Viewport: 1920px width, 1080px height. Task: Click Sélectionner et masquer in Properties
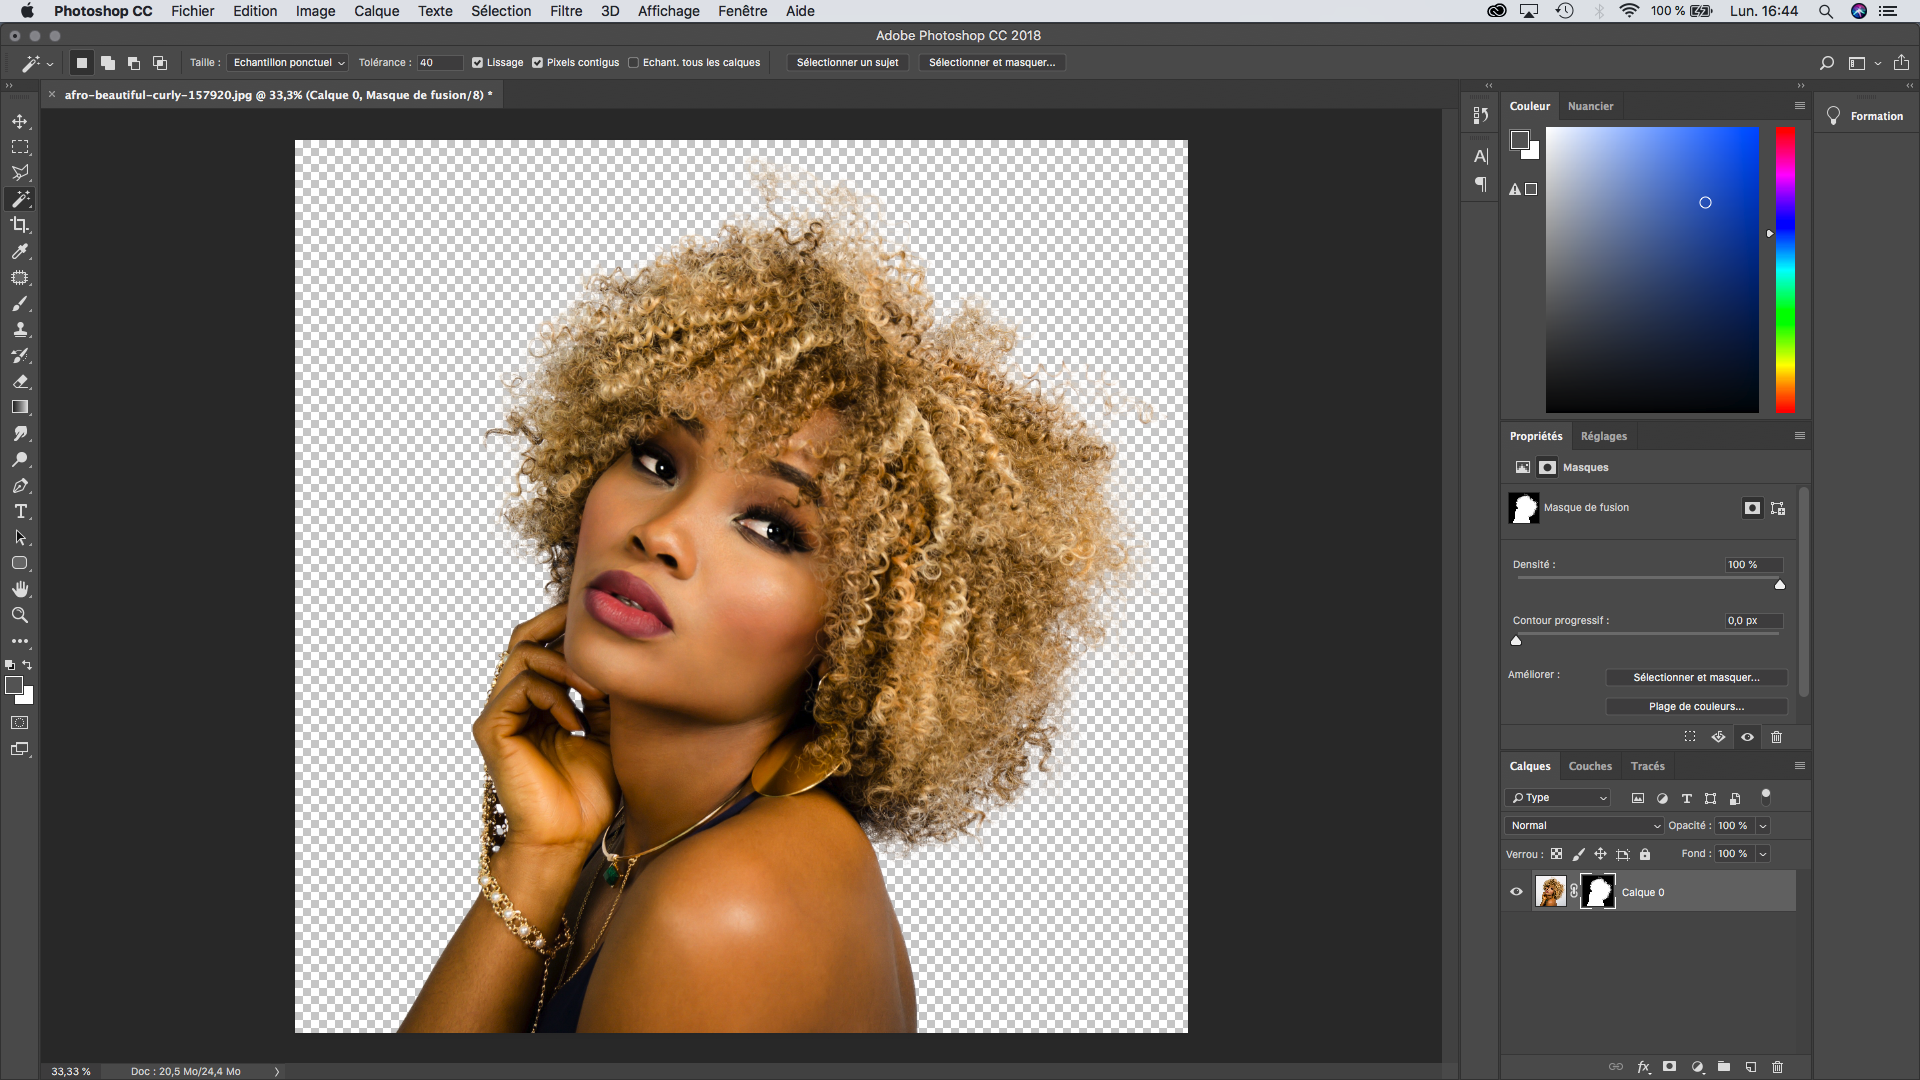click(x=1697, y=677)
